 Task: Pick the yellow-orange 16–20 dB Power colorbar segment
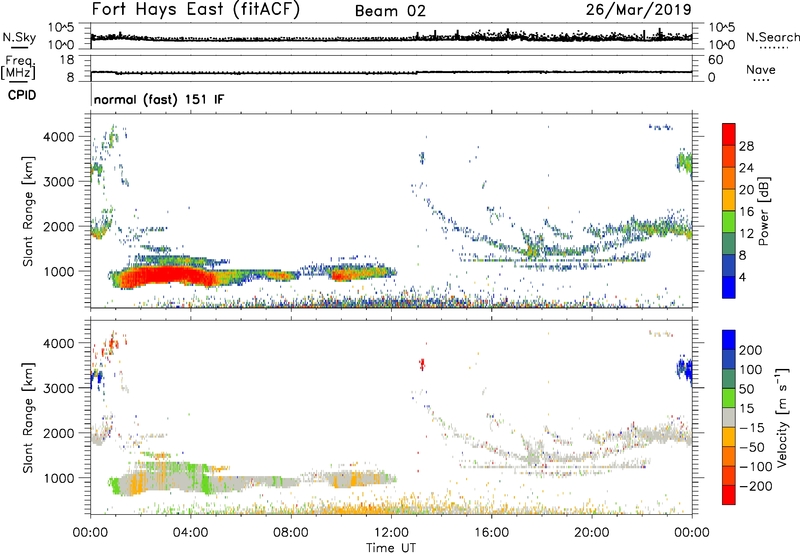pos(729,200)
